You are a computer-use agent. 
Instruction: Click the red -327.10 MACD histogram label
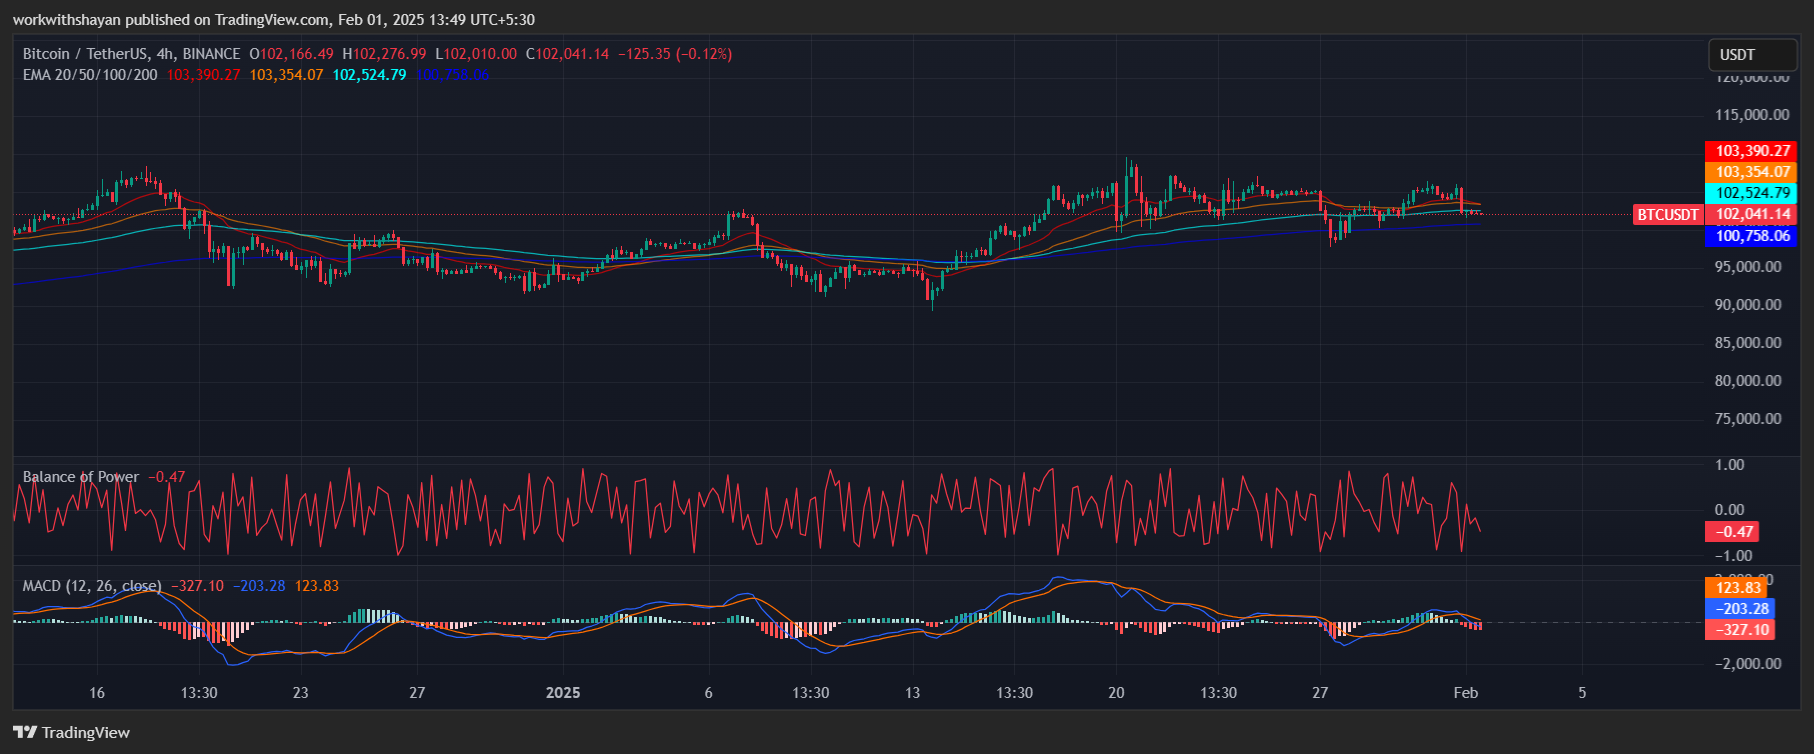(1740, 630)
